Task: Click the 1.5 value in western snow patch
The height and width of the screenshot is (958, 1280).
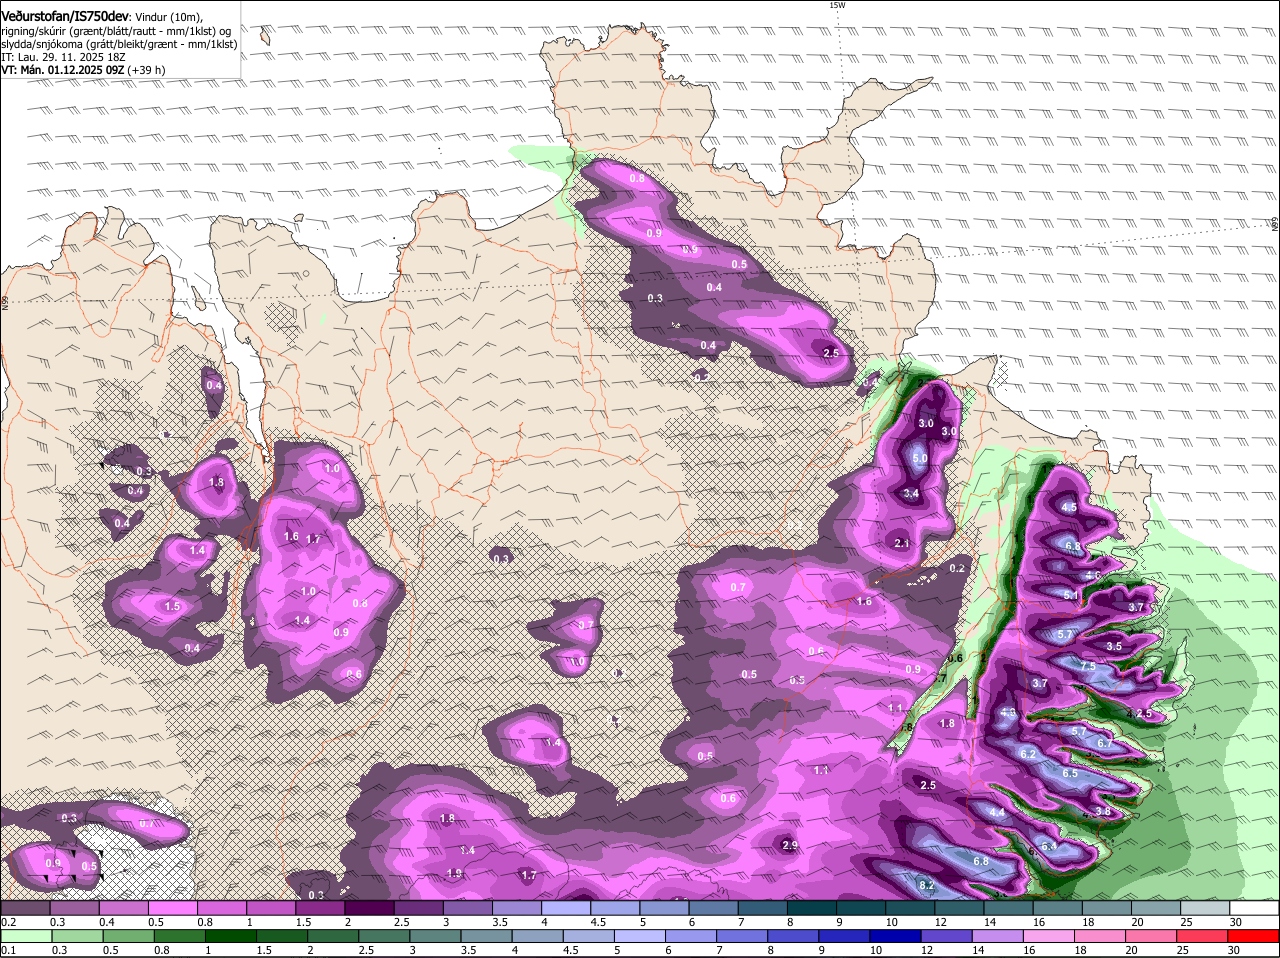Action: pyautogui.click(x=172, y=606)
